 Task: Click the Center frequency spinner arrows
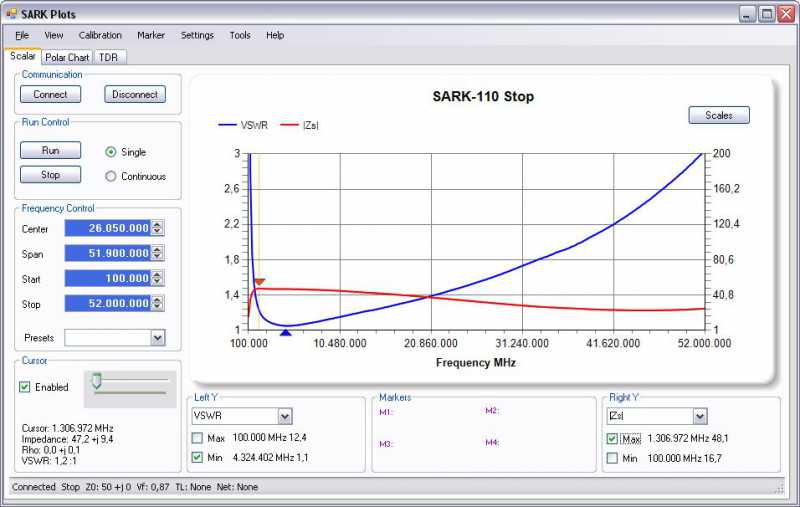tap(158, 228)
